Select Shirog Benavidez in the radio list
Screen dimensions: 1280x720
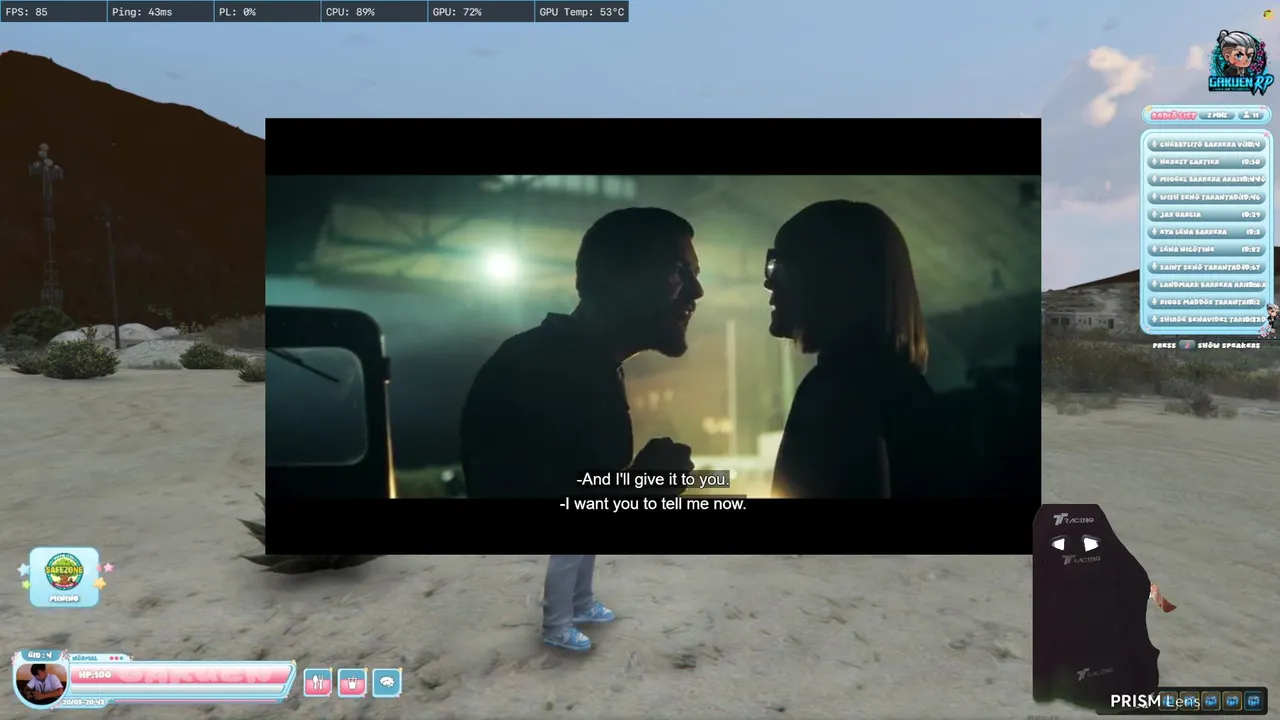[x=1207, y=319]
